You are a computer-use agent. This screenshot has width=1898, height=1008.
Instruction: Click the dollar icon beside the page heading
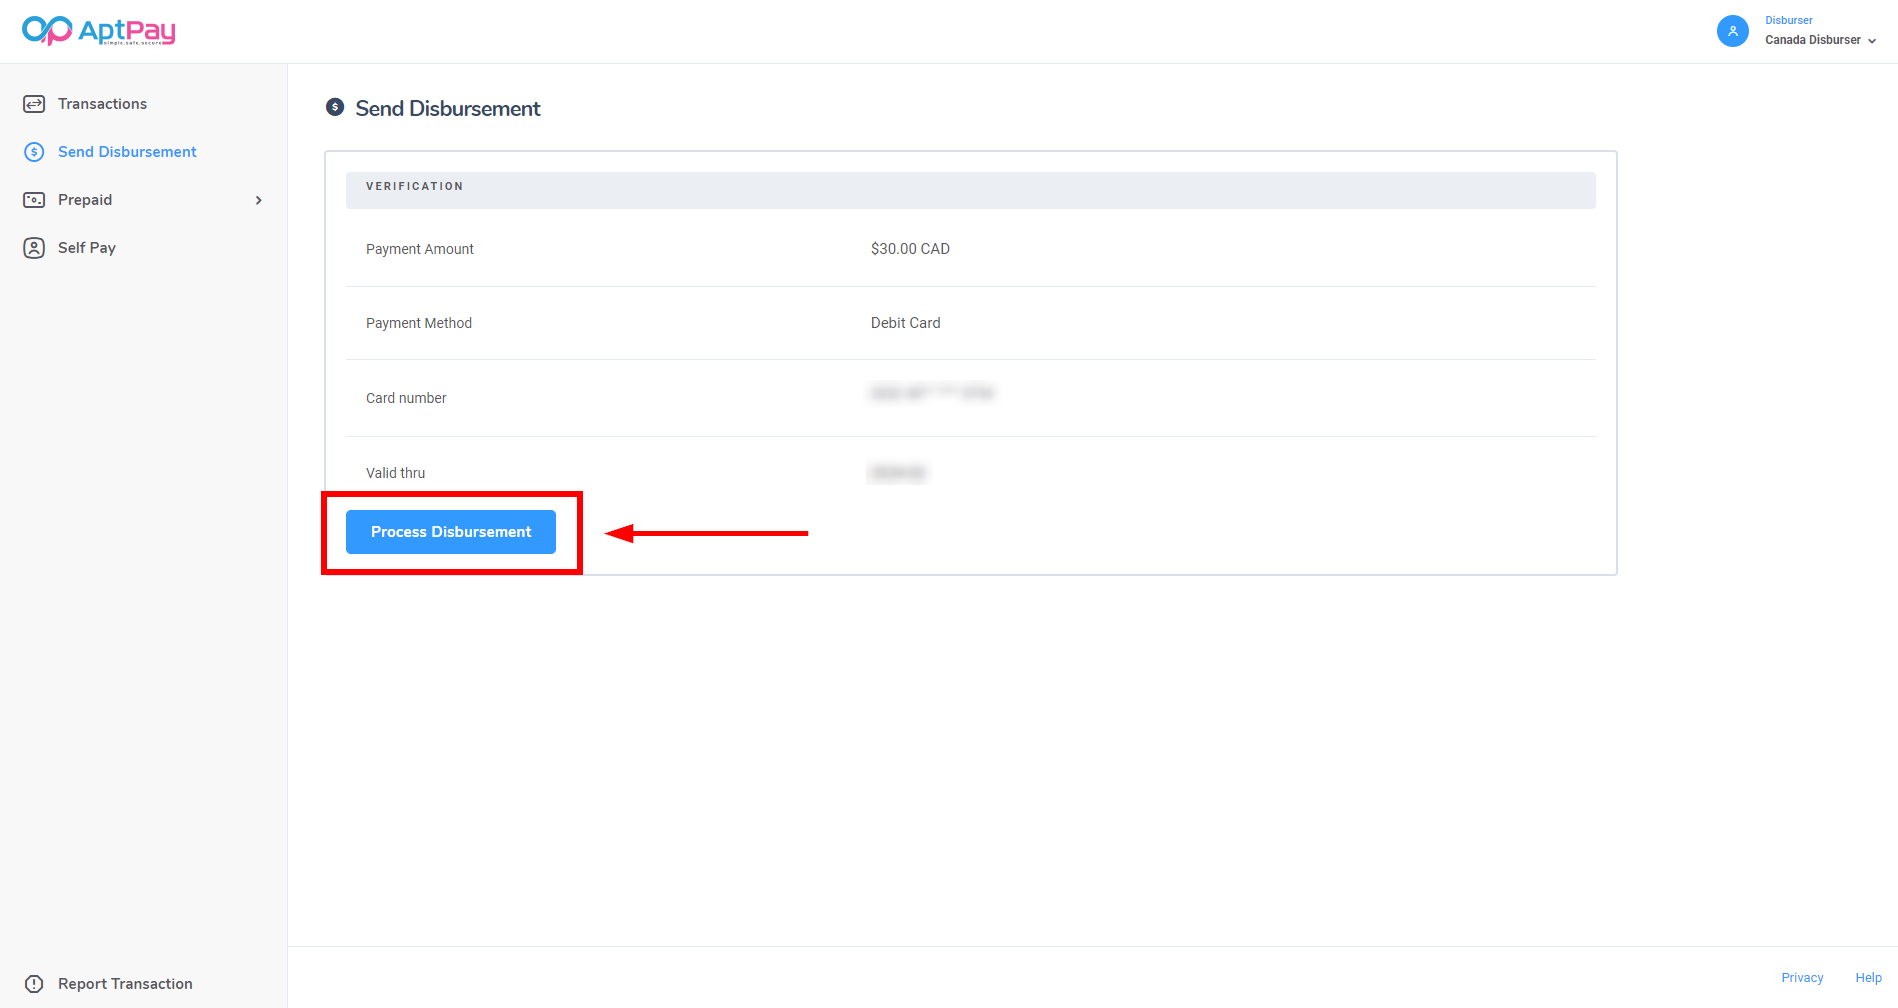pyautogui.click(x=335, y=107)
